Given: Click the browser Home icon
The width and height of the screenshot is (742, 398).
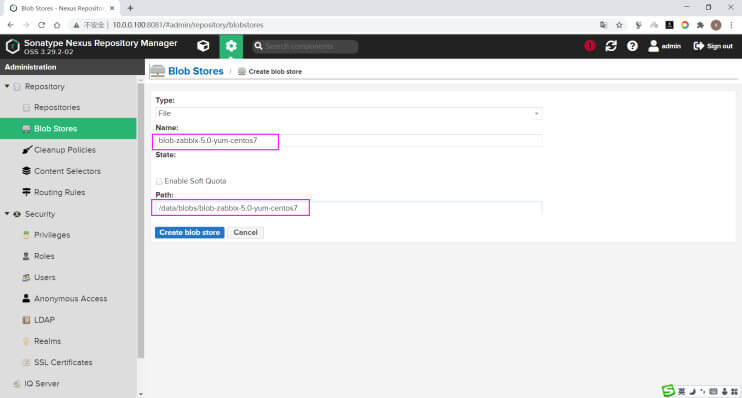Looking at the screenshot, I should pyautogui.click(x=57, y=25).
